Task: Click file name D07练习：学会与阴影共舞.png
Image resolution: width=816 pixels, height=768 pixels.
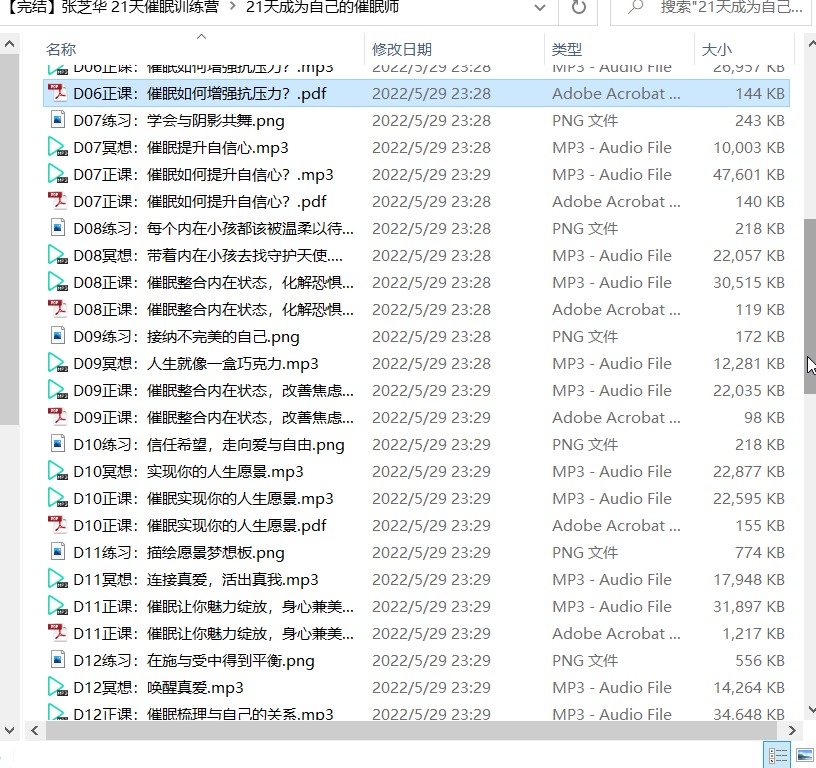Action: coord(178,121)
